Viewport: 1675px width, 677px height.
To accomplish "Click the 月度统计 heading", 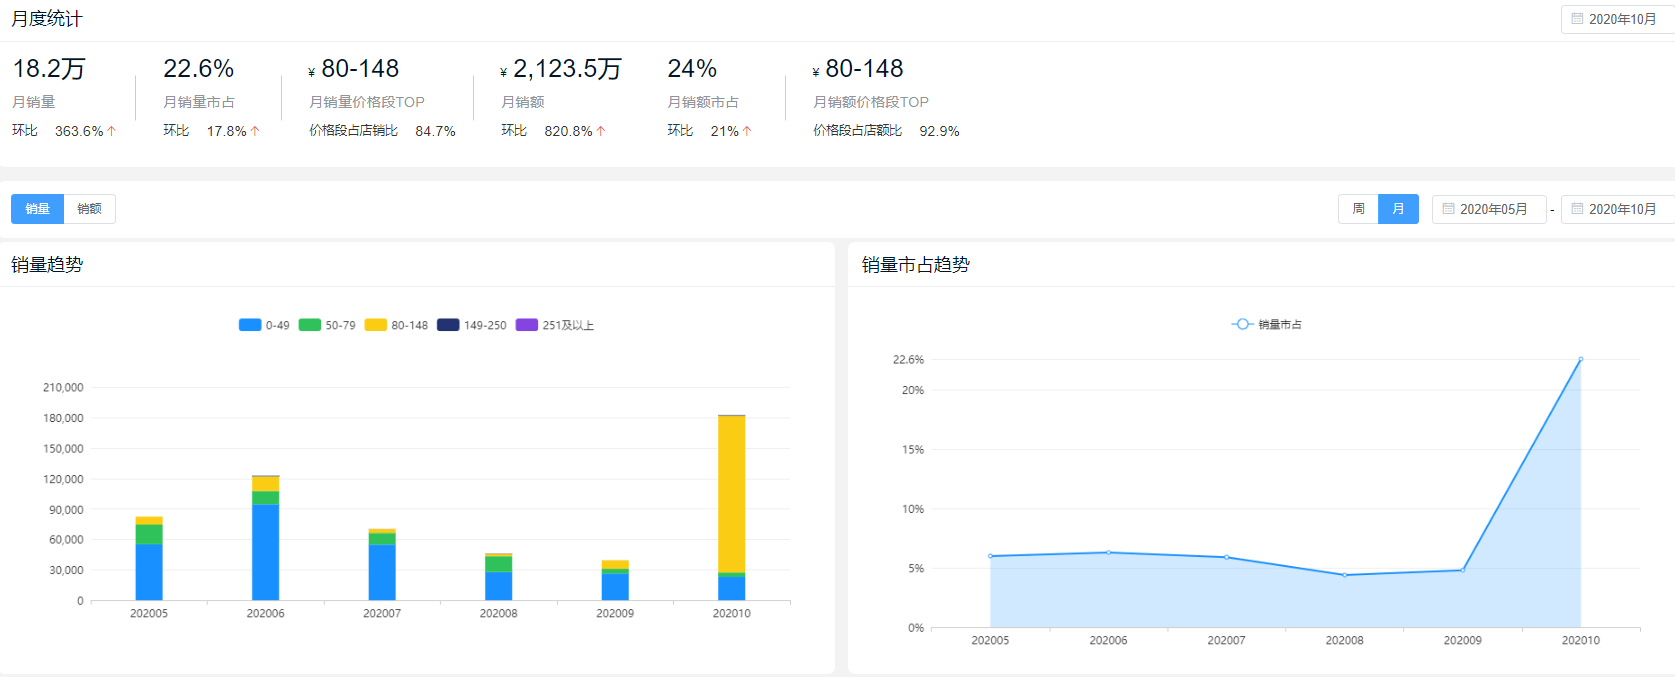I will [x=47, y=19].
